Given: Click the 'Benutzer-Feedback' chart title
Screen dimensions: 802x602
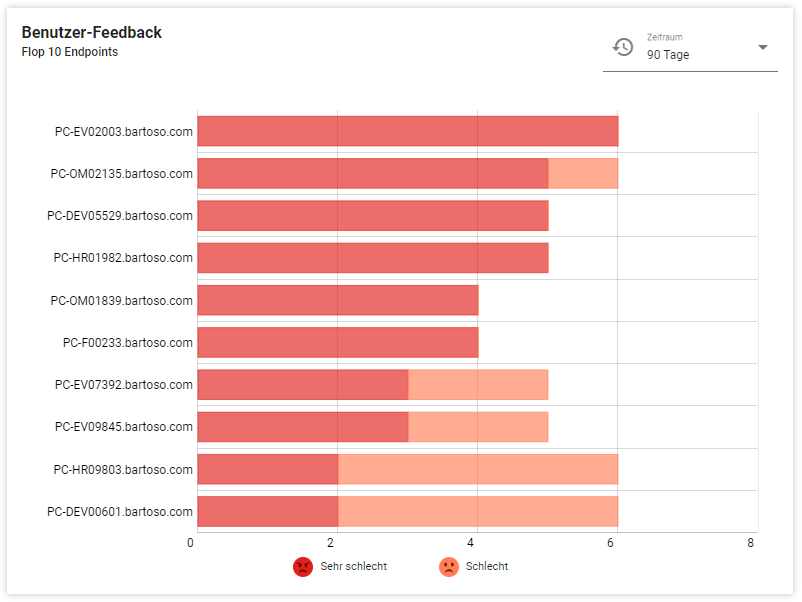Looking at the screenshot, I should [x=92, y=33].
